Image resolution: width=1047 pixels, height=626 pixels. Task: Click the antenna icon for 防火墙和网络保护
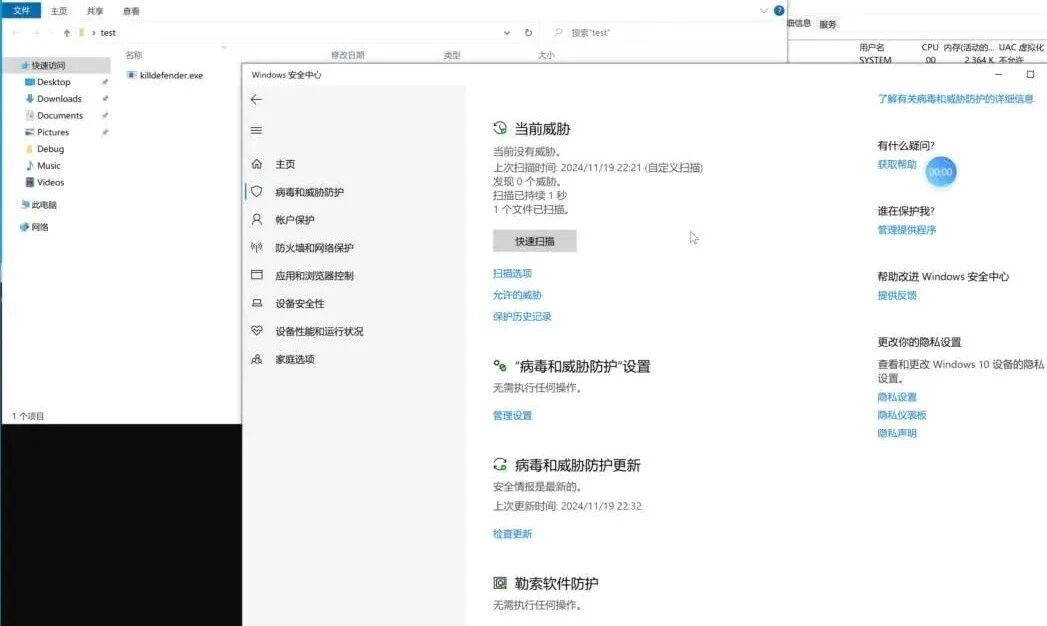coord(256,247)
